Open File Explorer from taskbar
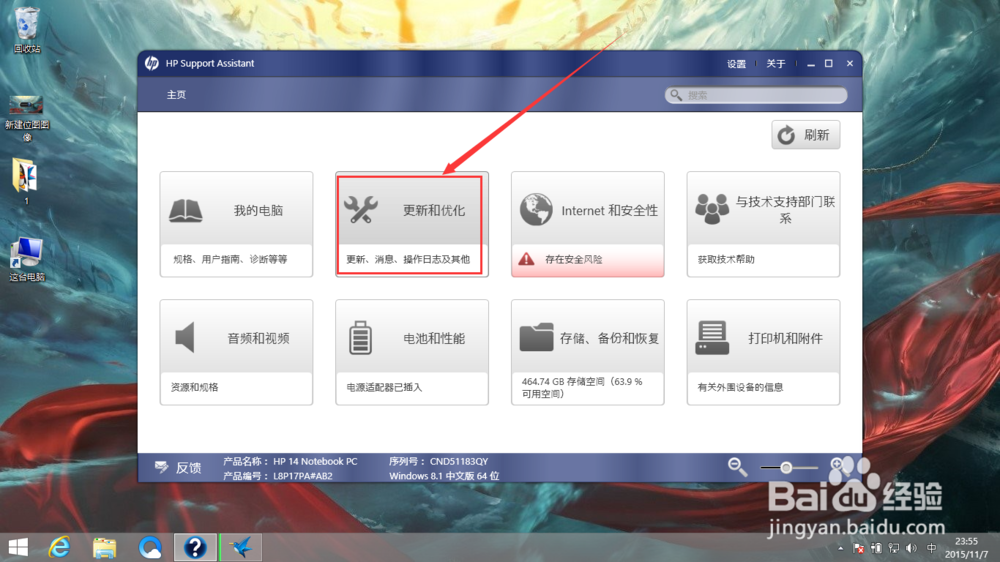This screenshot has height=562, width=1000. pos(105,547)
